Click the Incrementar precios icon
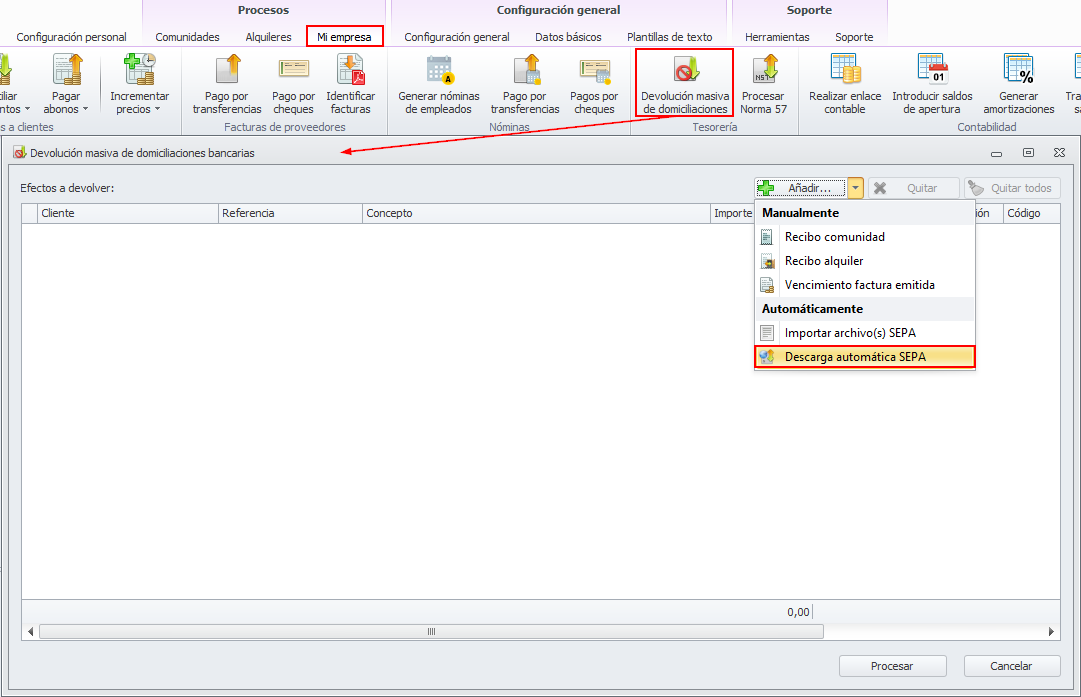1081x697 pixels. coord(139,70)
